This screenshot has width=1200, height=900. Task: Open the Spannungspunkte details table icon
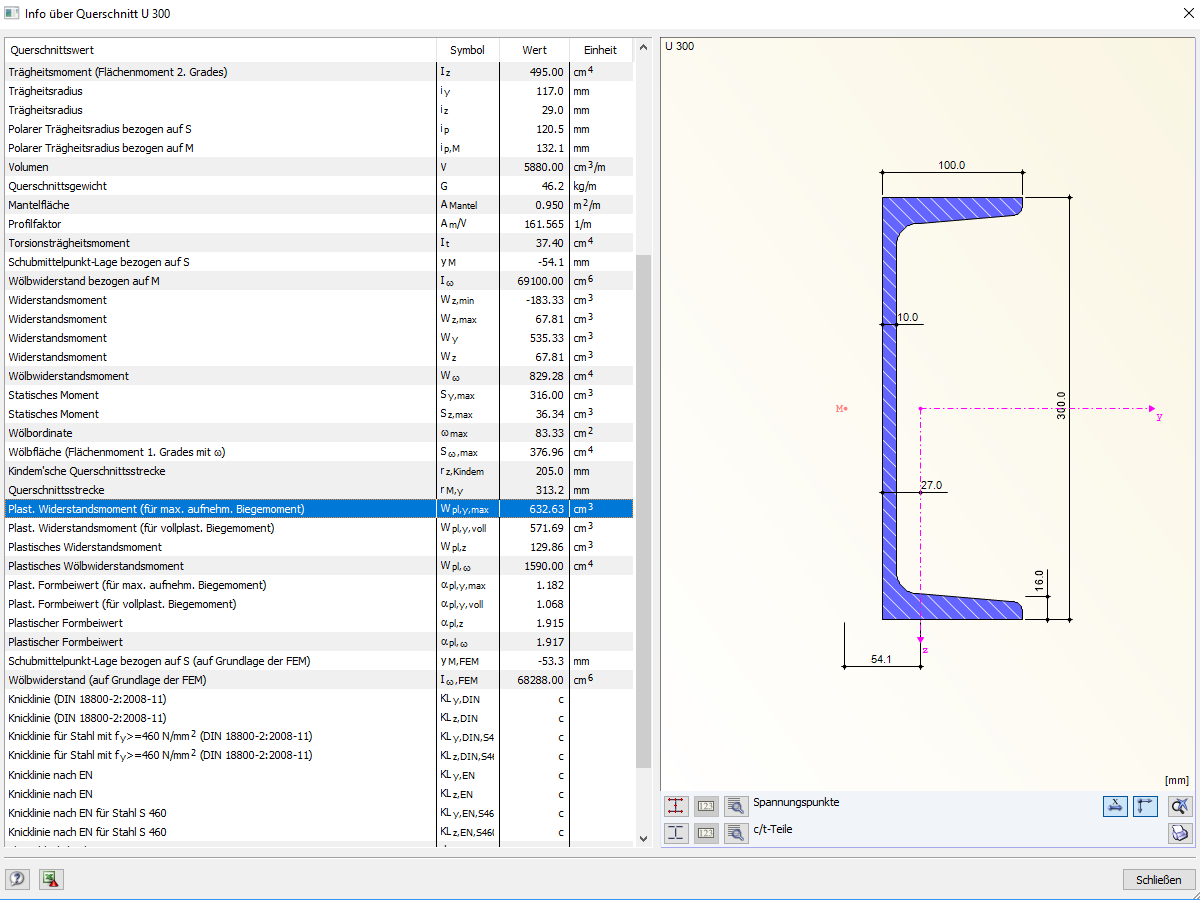click(x=736, y=806)
